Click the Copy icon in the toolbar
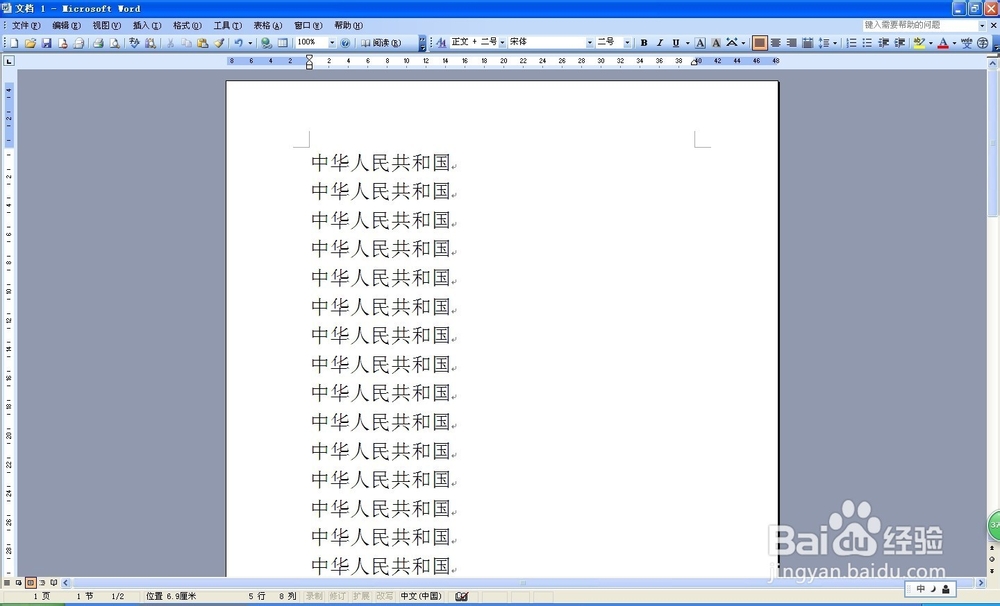Viewport: 1000px width, 606px height. click(186, 43)
